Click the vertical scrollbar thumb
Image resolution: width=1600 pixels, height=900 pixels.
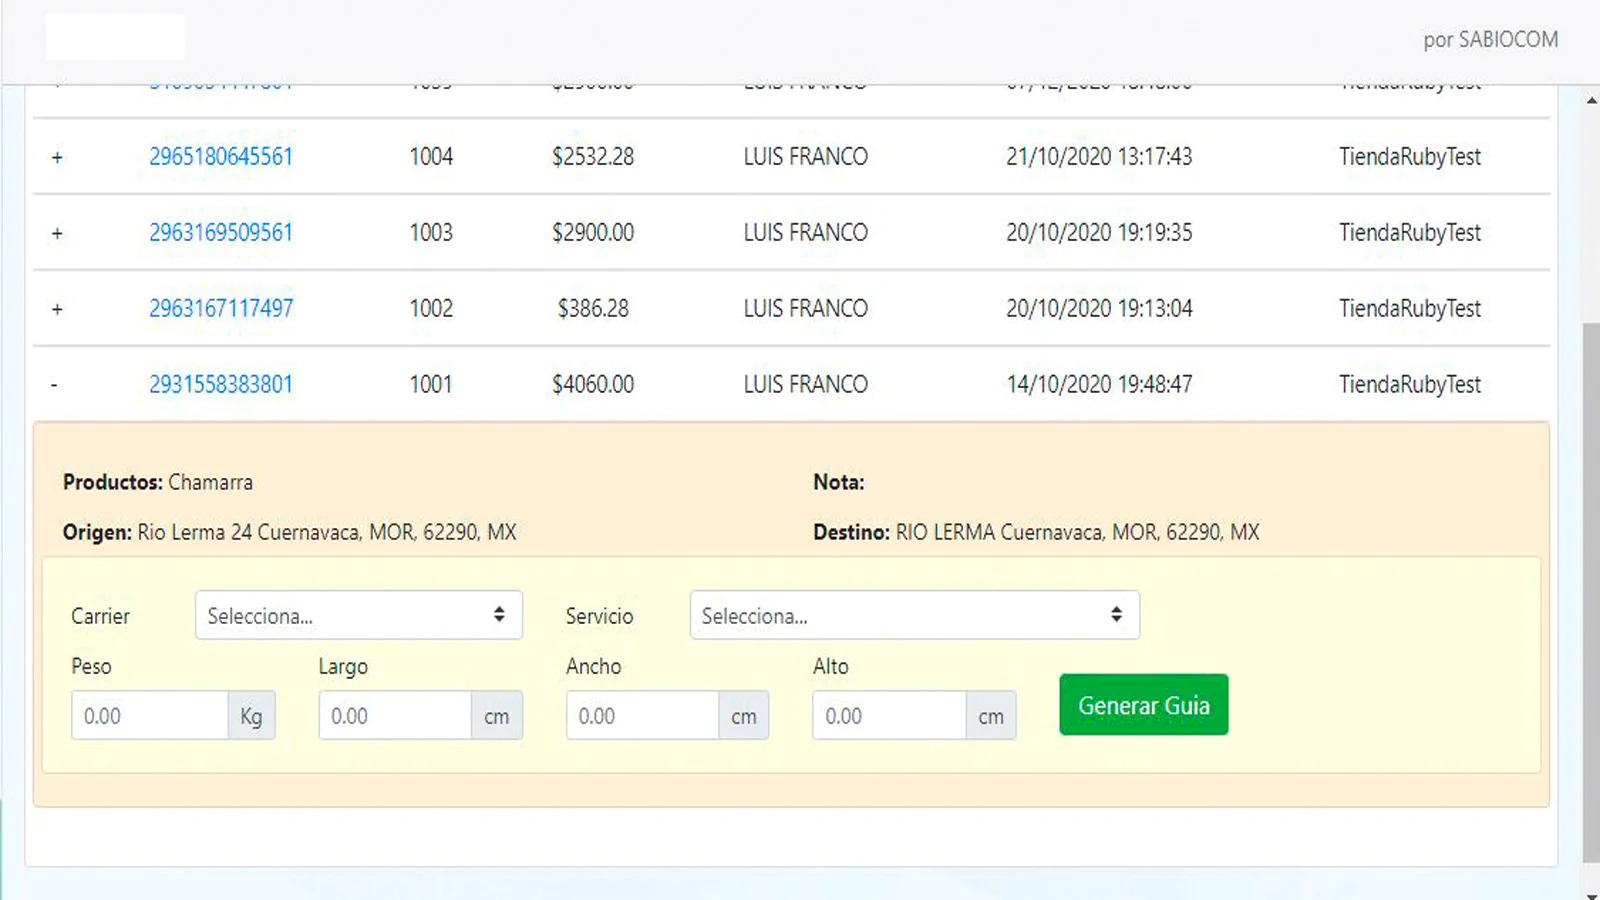point(1591,593)
